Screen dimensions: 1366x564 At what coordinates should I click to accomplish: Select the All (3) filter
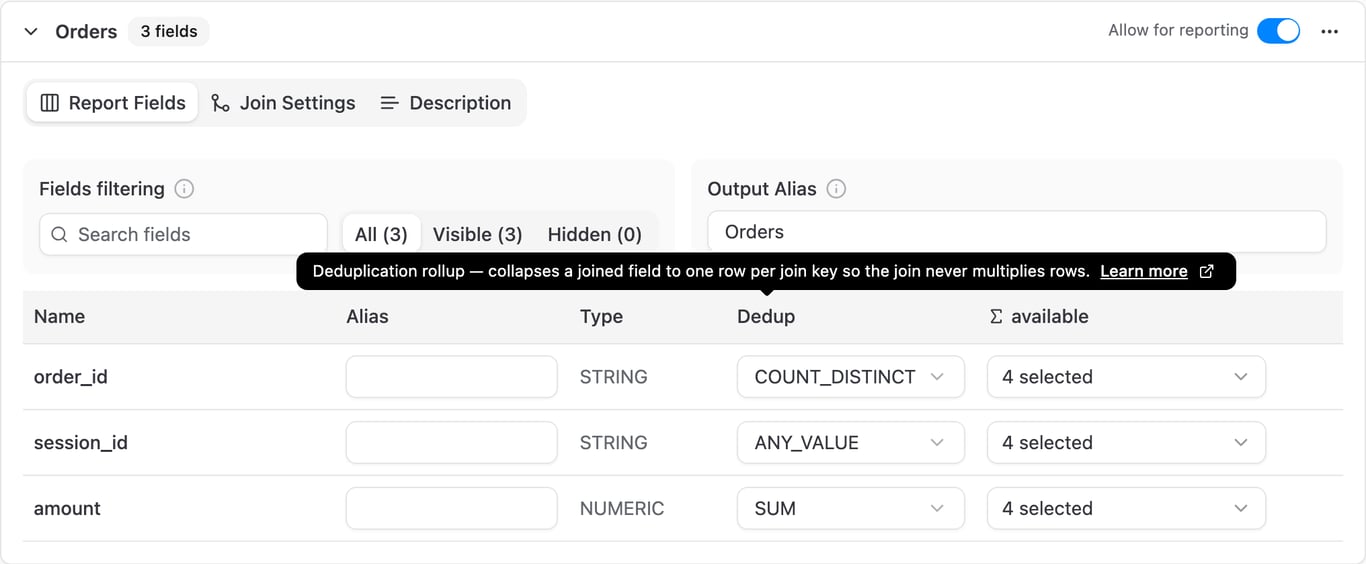pyautogui.click(x=381, y=234)
